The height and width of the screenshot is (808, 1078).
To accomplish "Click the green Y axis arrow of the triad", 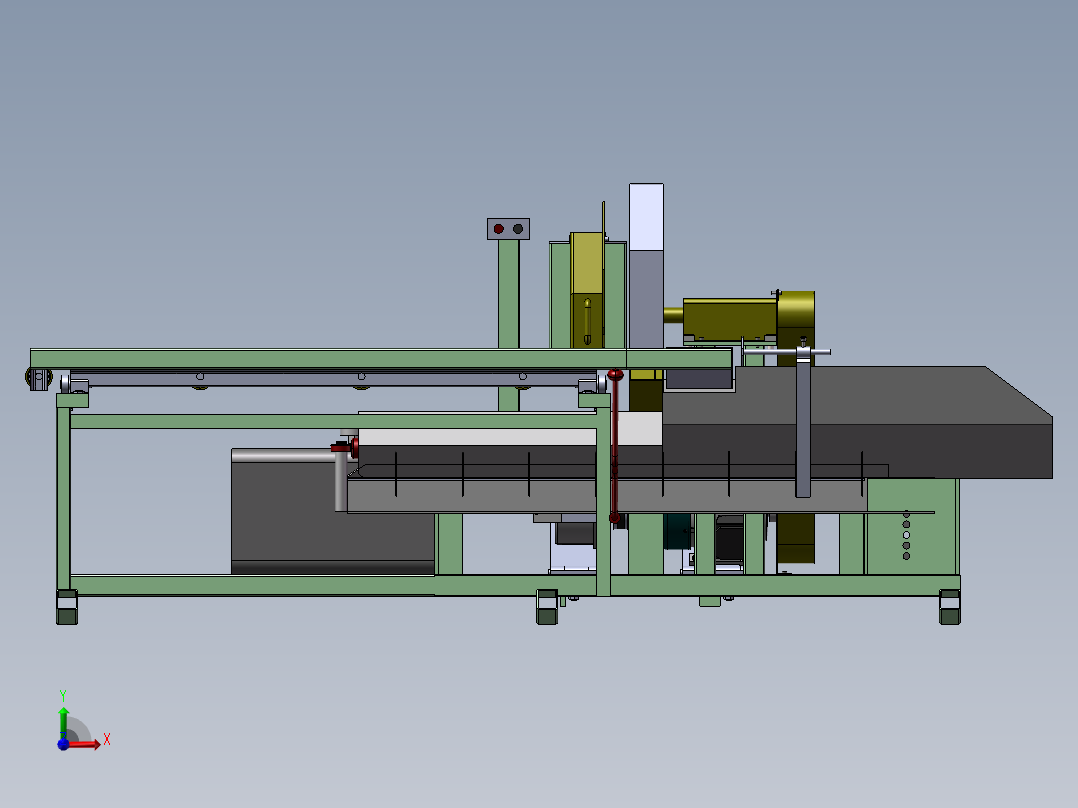I will click(63, 722).
